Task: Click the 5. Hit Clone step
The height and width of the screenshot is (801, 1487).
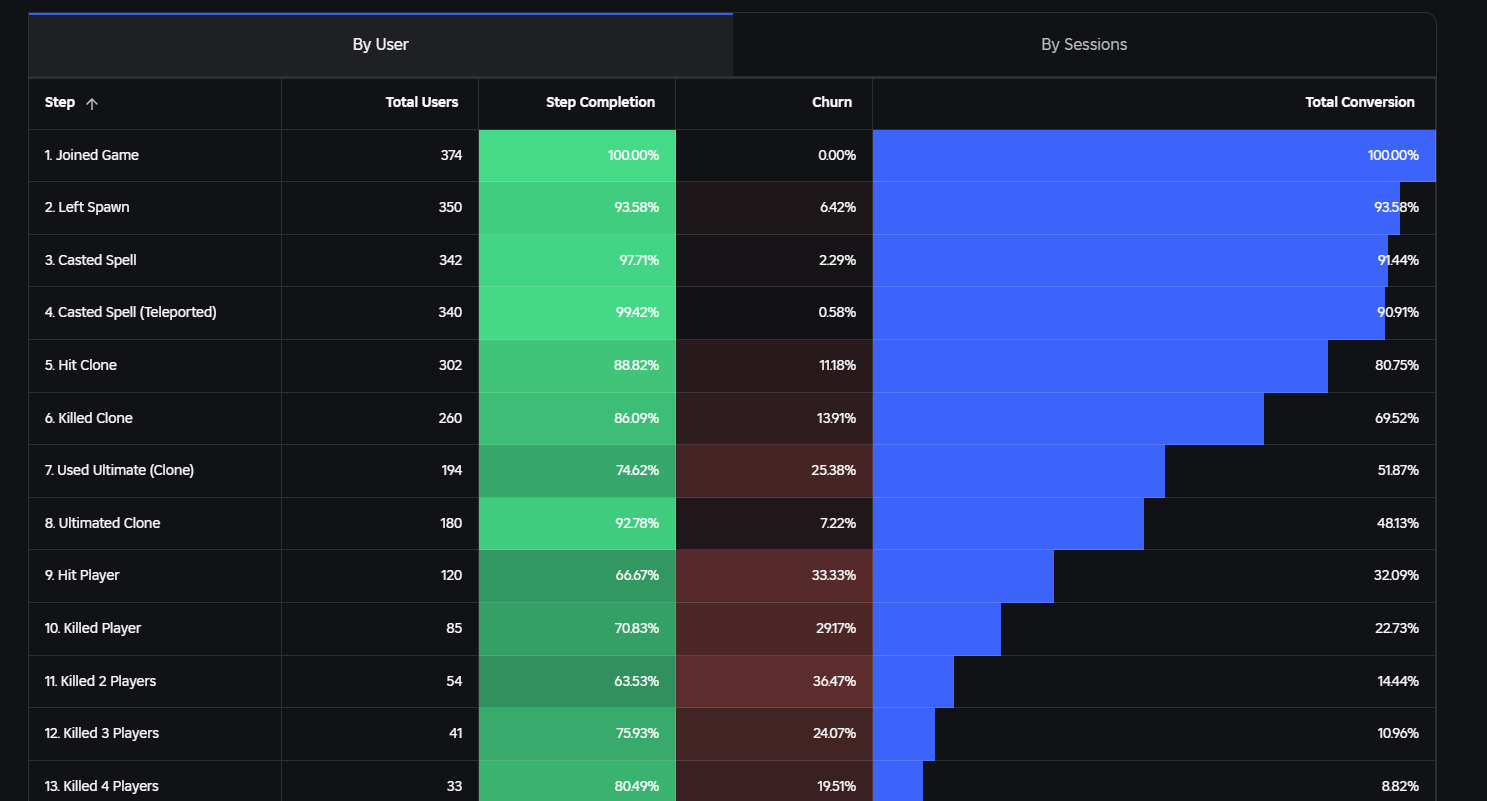Action: point(81,365)
